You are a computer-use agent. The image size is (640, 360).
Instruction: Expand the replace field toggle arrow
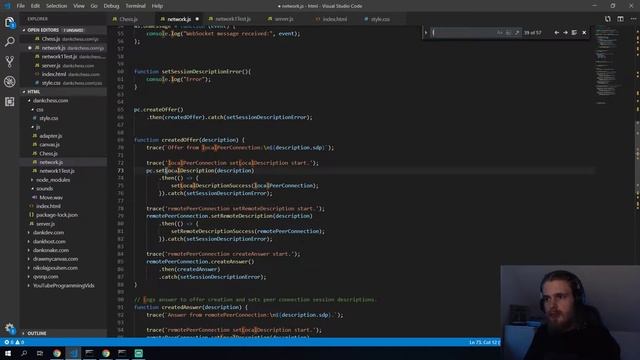(x=426, y=32)
